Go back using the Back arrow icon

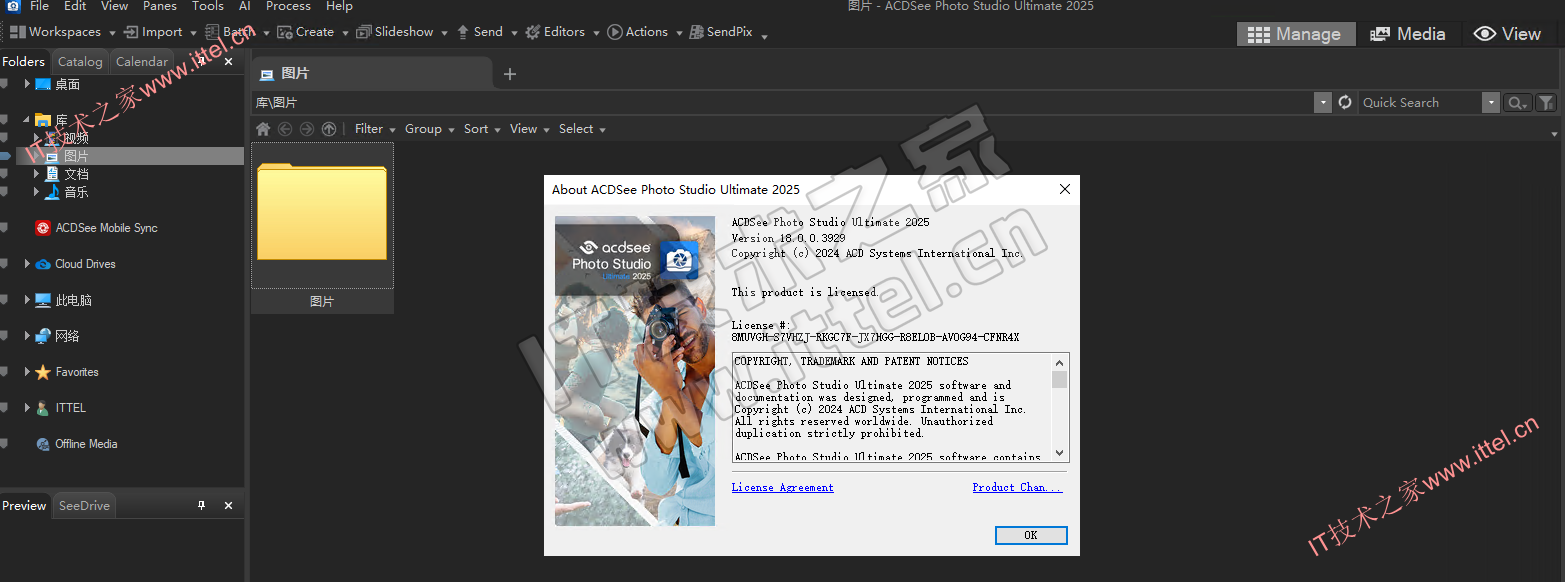tap(285, 129)
